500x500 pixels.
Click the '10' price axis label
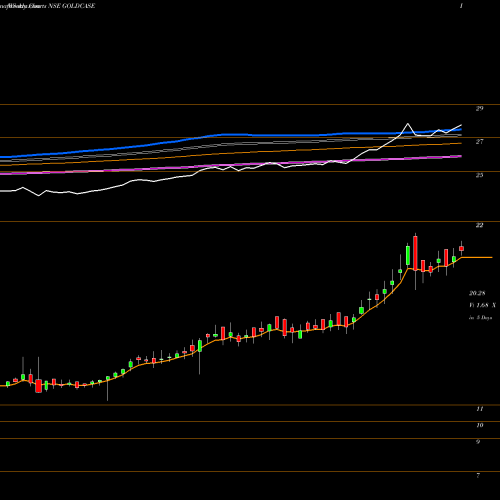pyautogui.click(x=480, y=425)
